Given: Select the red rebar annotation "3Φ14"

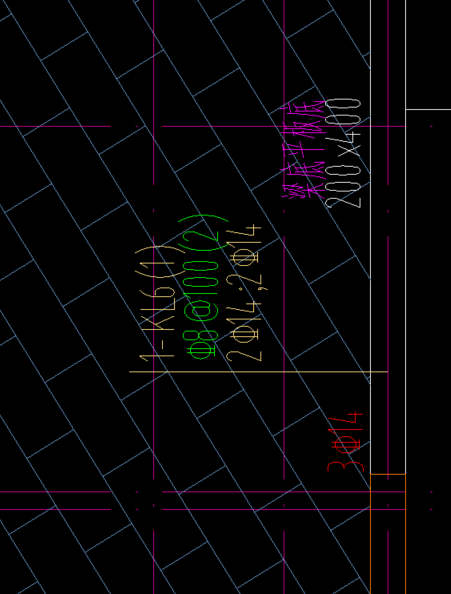Looking at the screenshot, I should [345, 442].
